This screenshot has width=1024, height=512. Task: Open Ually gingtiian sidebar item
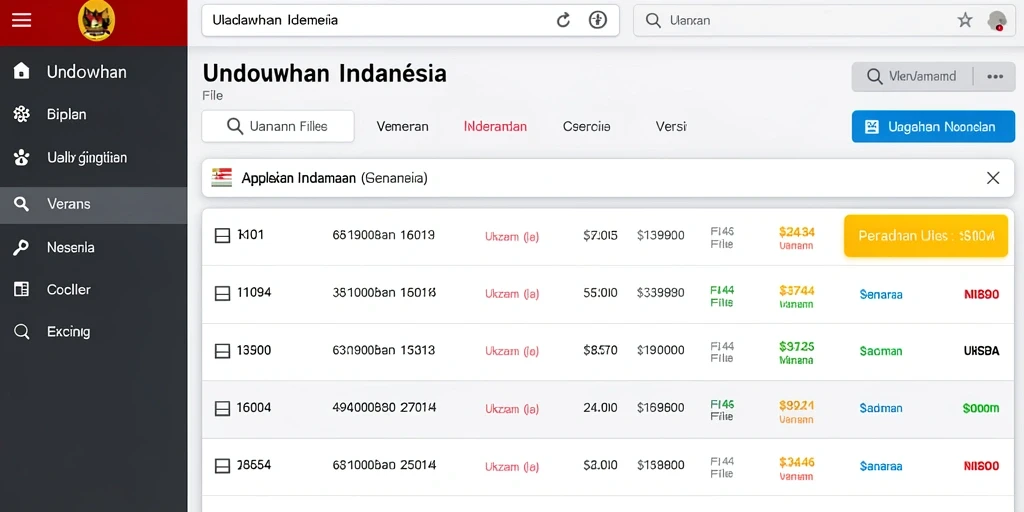93,157
